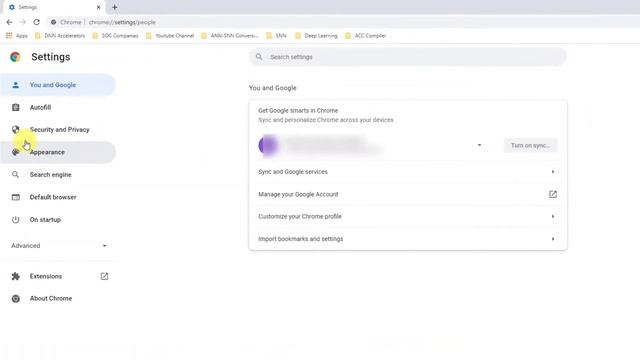The width and height of the screenshot is (640, 360).
Task: Click the Sync and Google services text
Action: click(293, 172)
